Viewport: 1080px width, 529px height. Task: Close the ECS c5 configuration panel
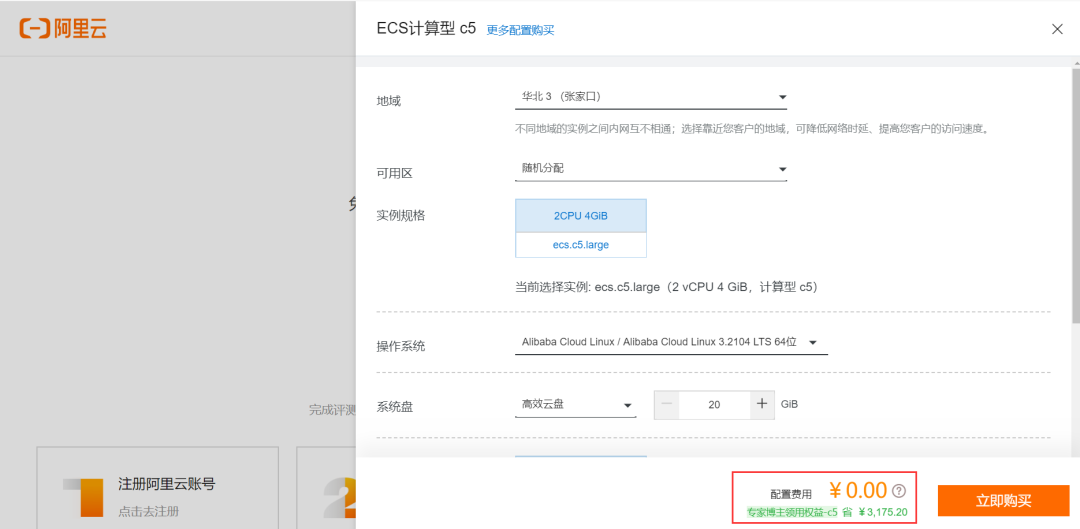pos(1057,29)
